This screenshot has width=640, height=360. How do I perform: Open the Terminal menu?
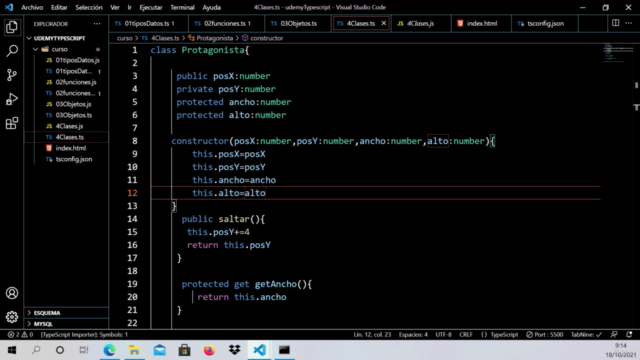coord(182,7)
